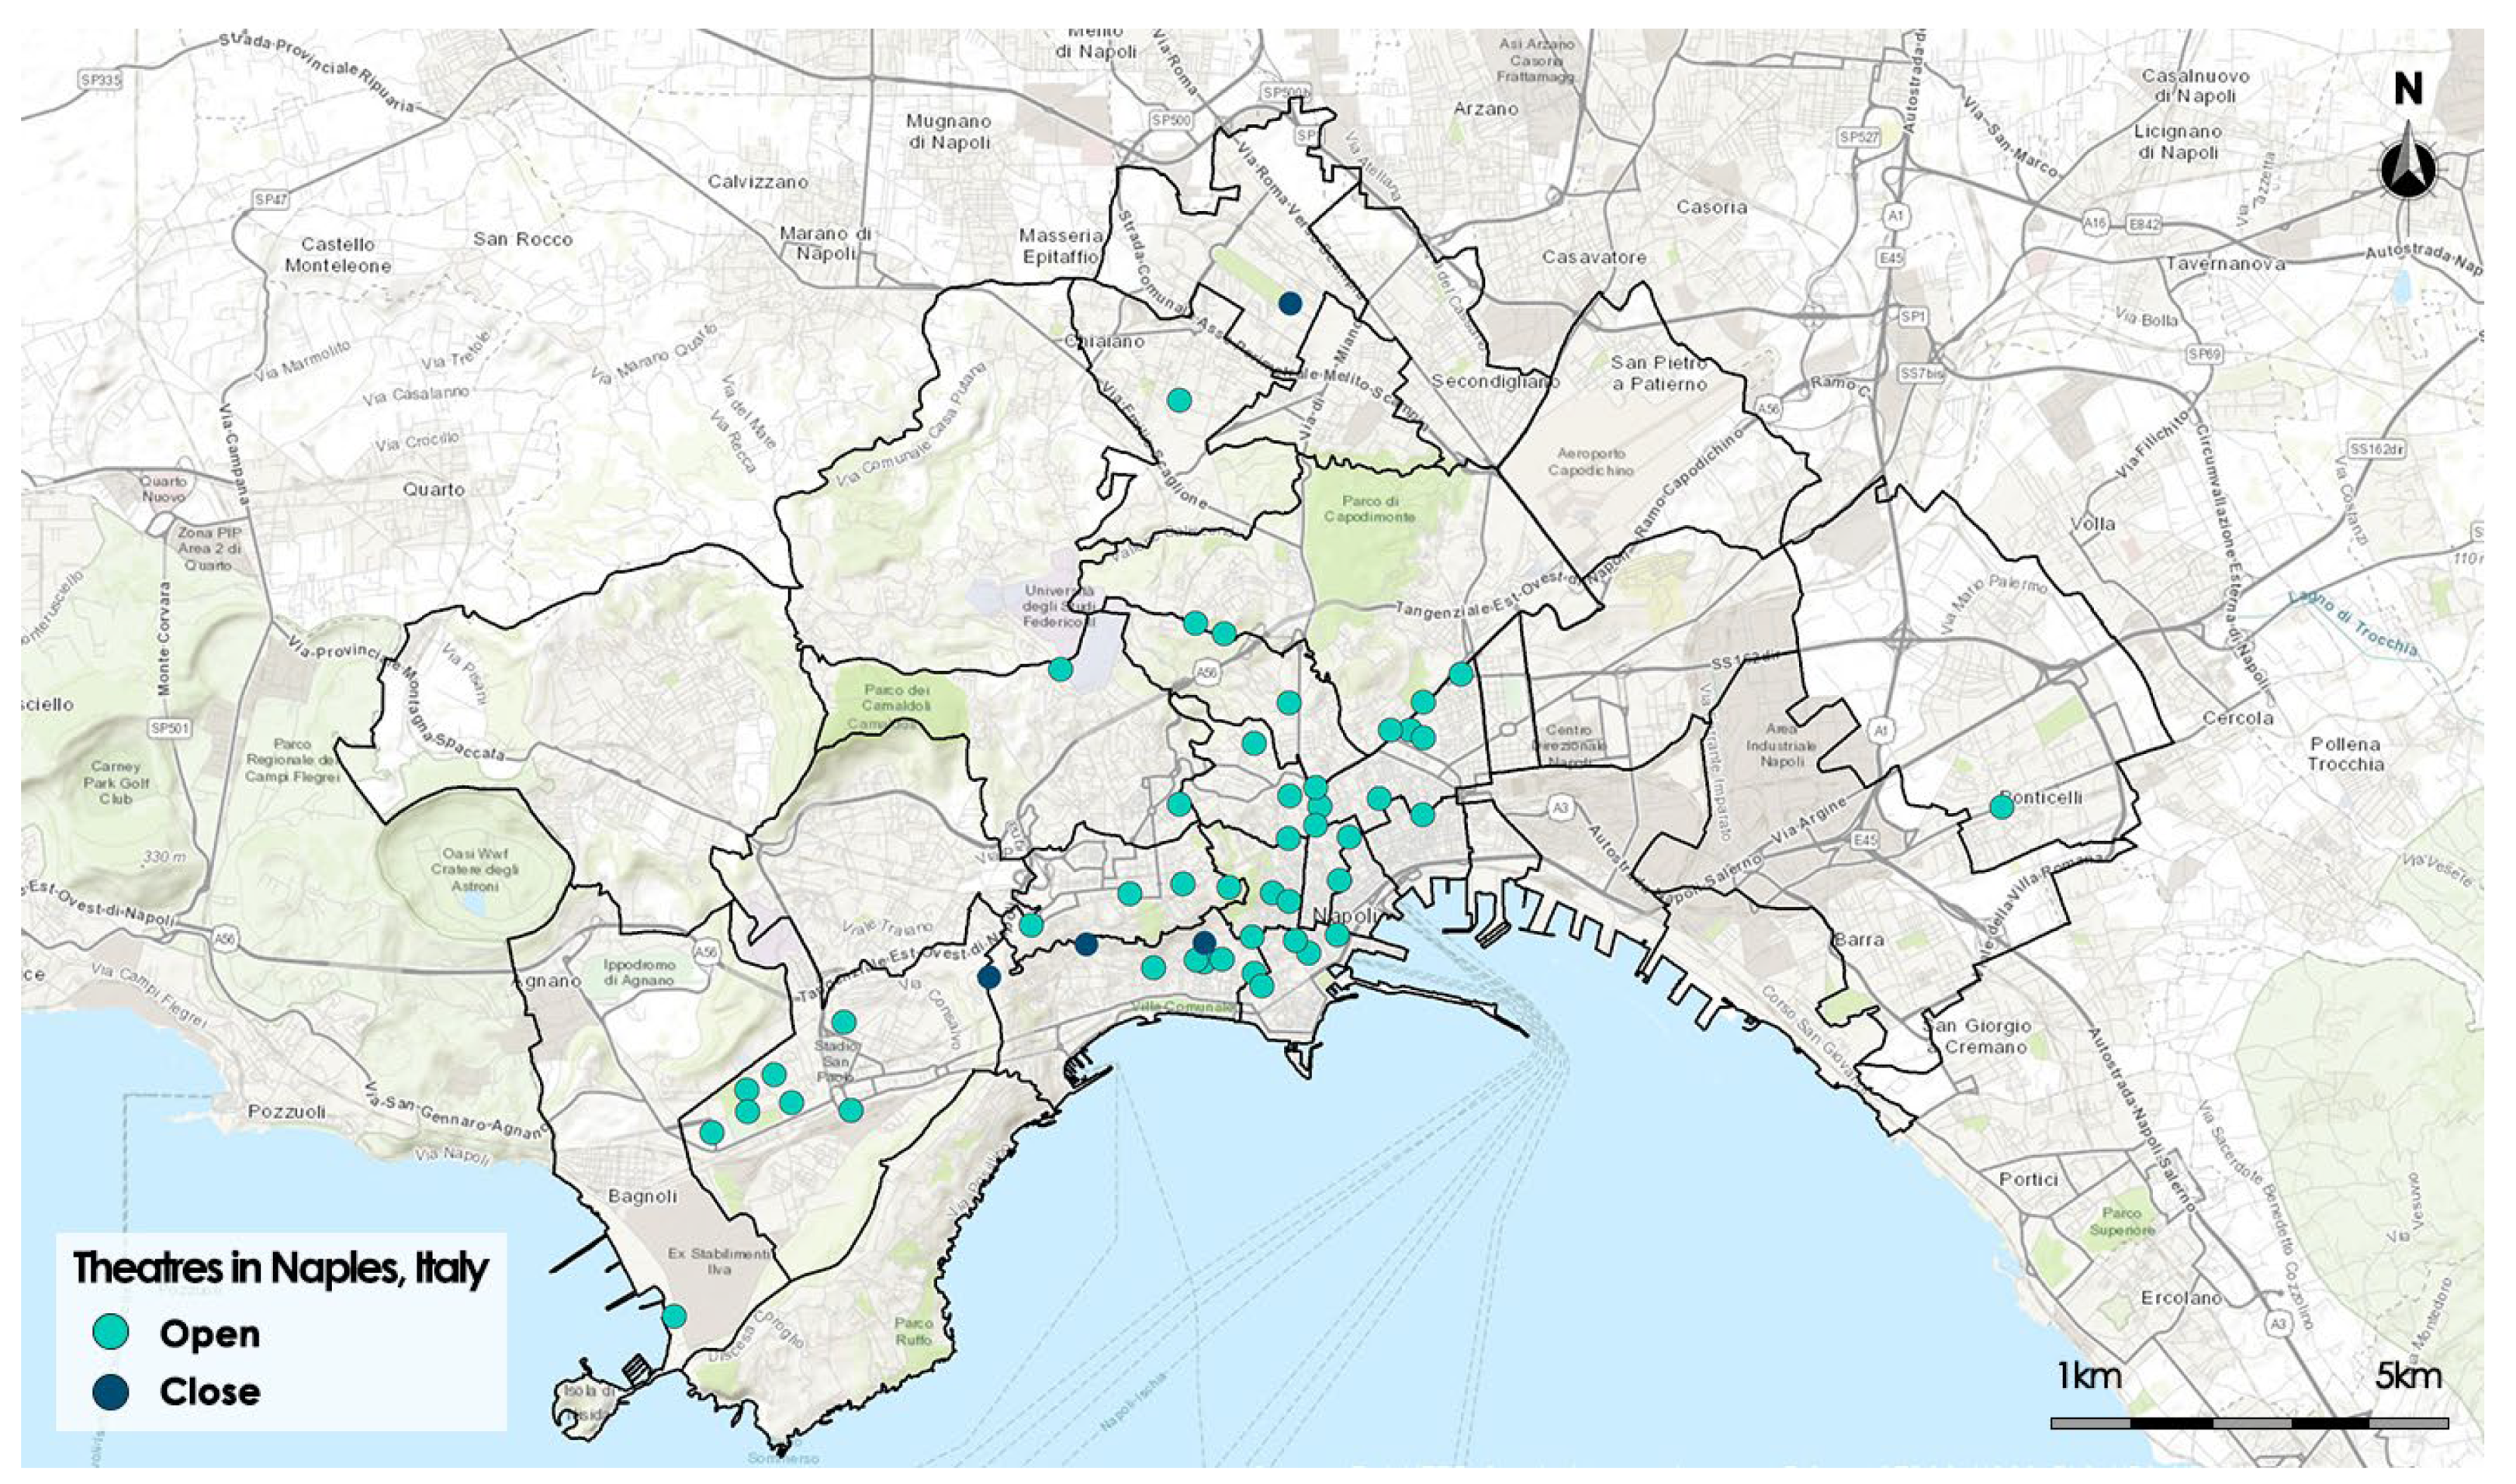The height and width of the screenshot is (1484, 2516).
Task: Click the theatre marker above Stadio San Paolo
Action: pyautogui.click(x=843, y=1022)
